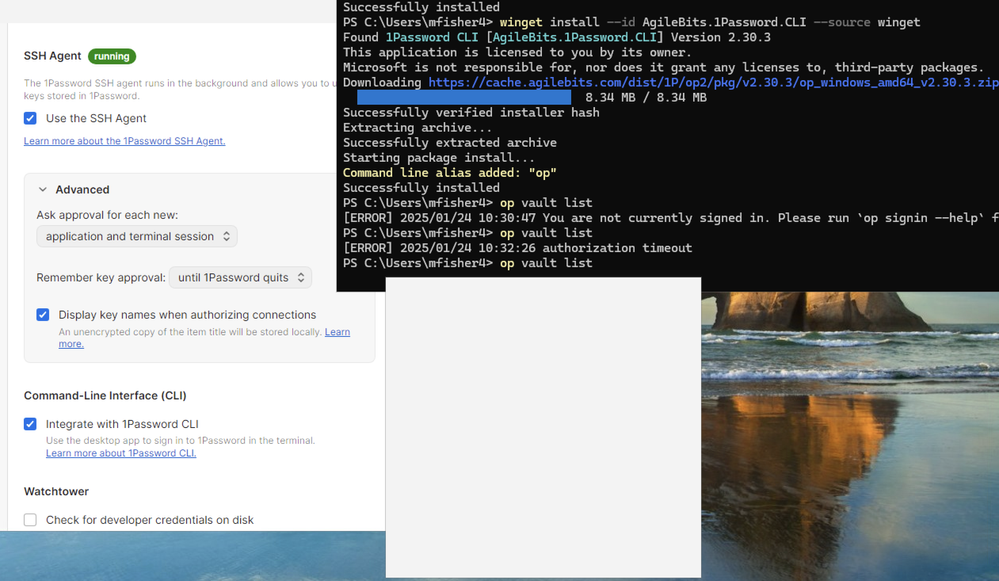Screen dimensions: 999x581
Task: Click the Watchtower section heading
Action: pyautogui.click(x=56, y=492)
